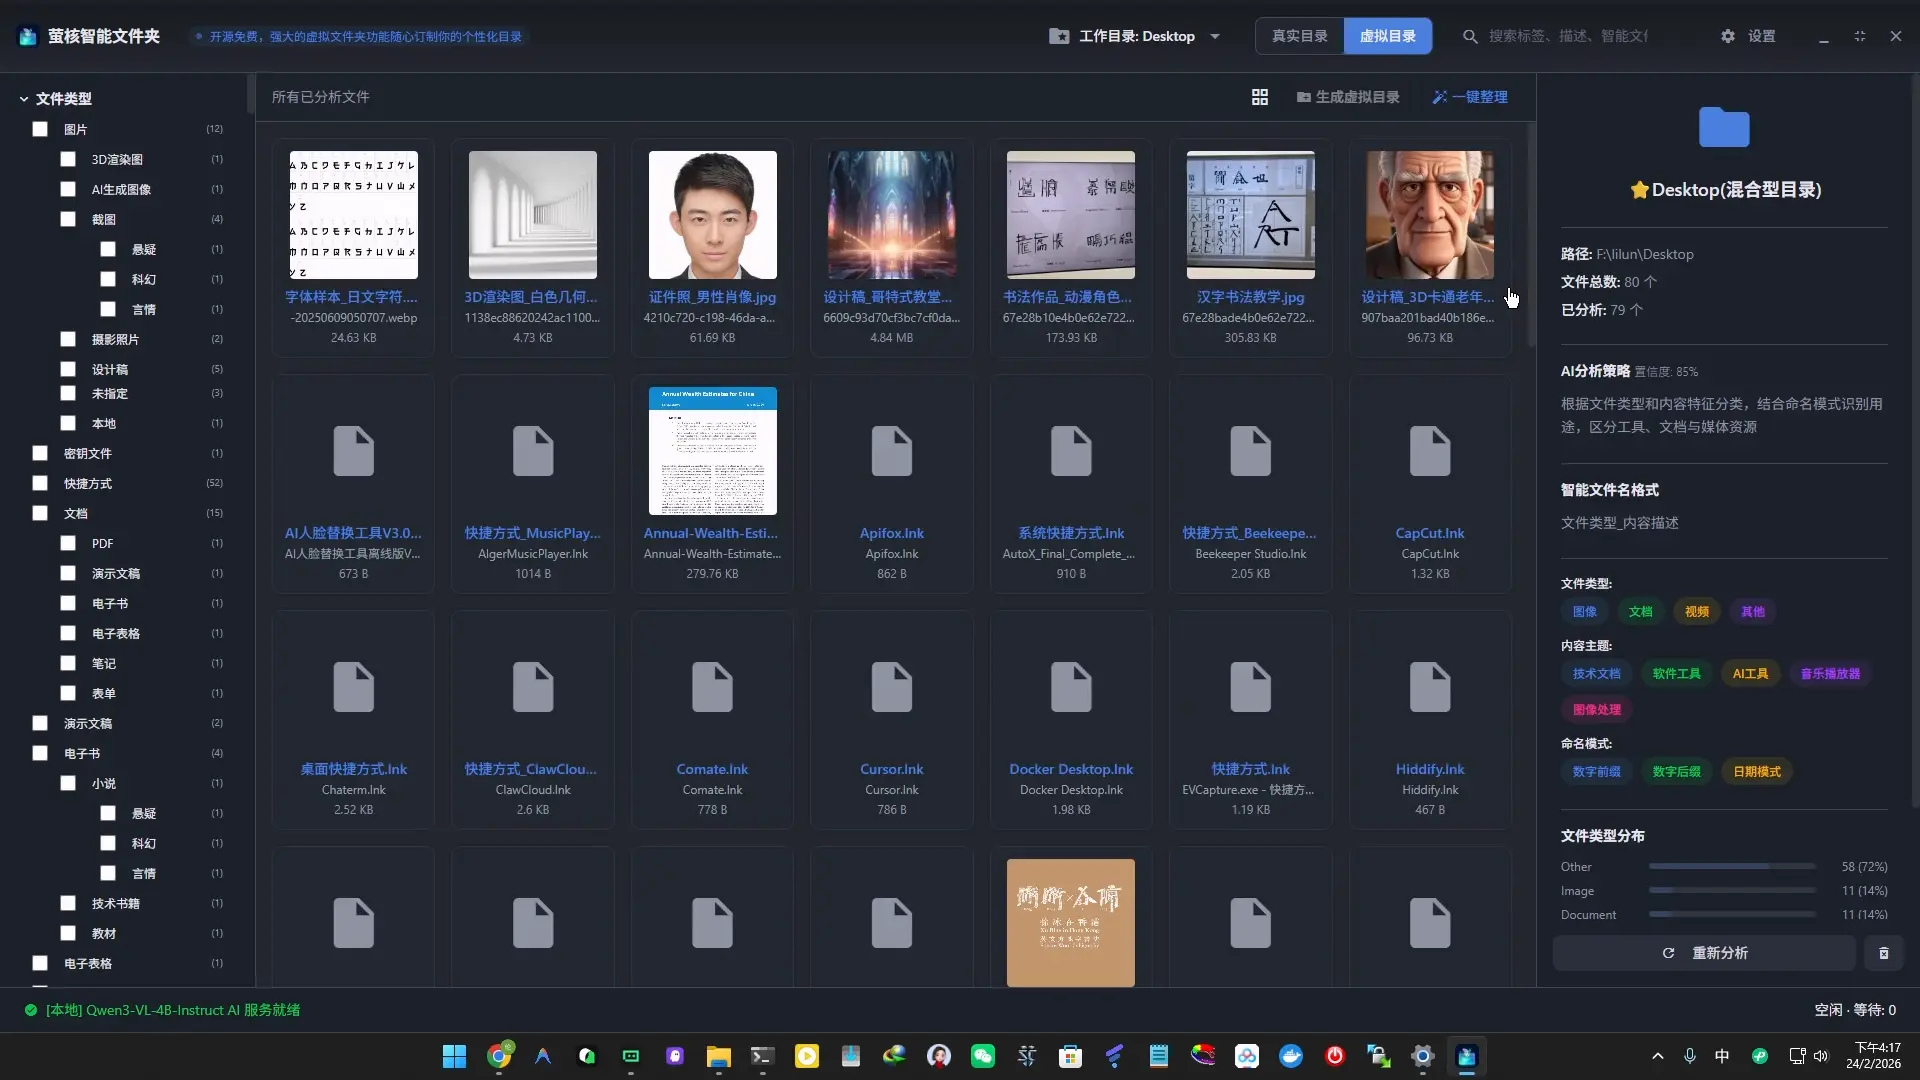Screen dimensions: 1920x1080
Task: Select the 虚拟目录 tab
Action: point(1387,36)
